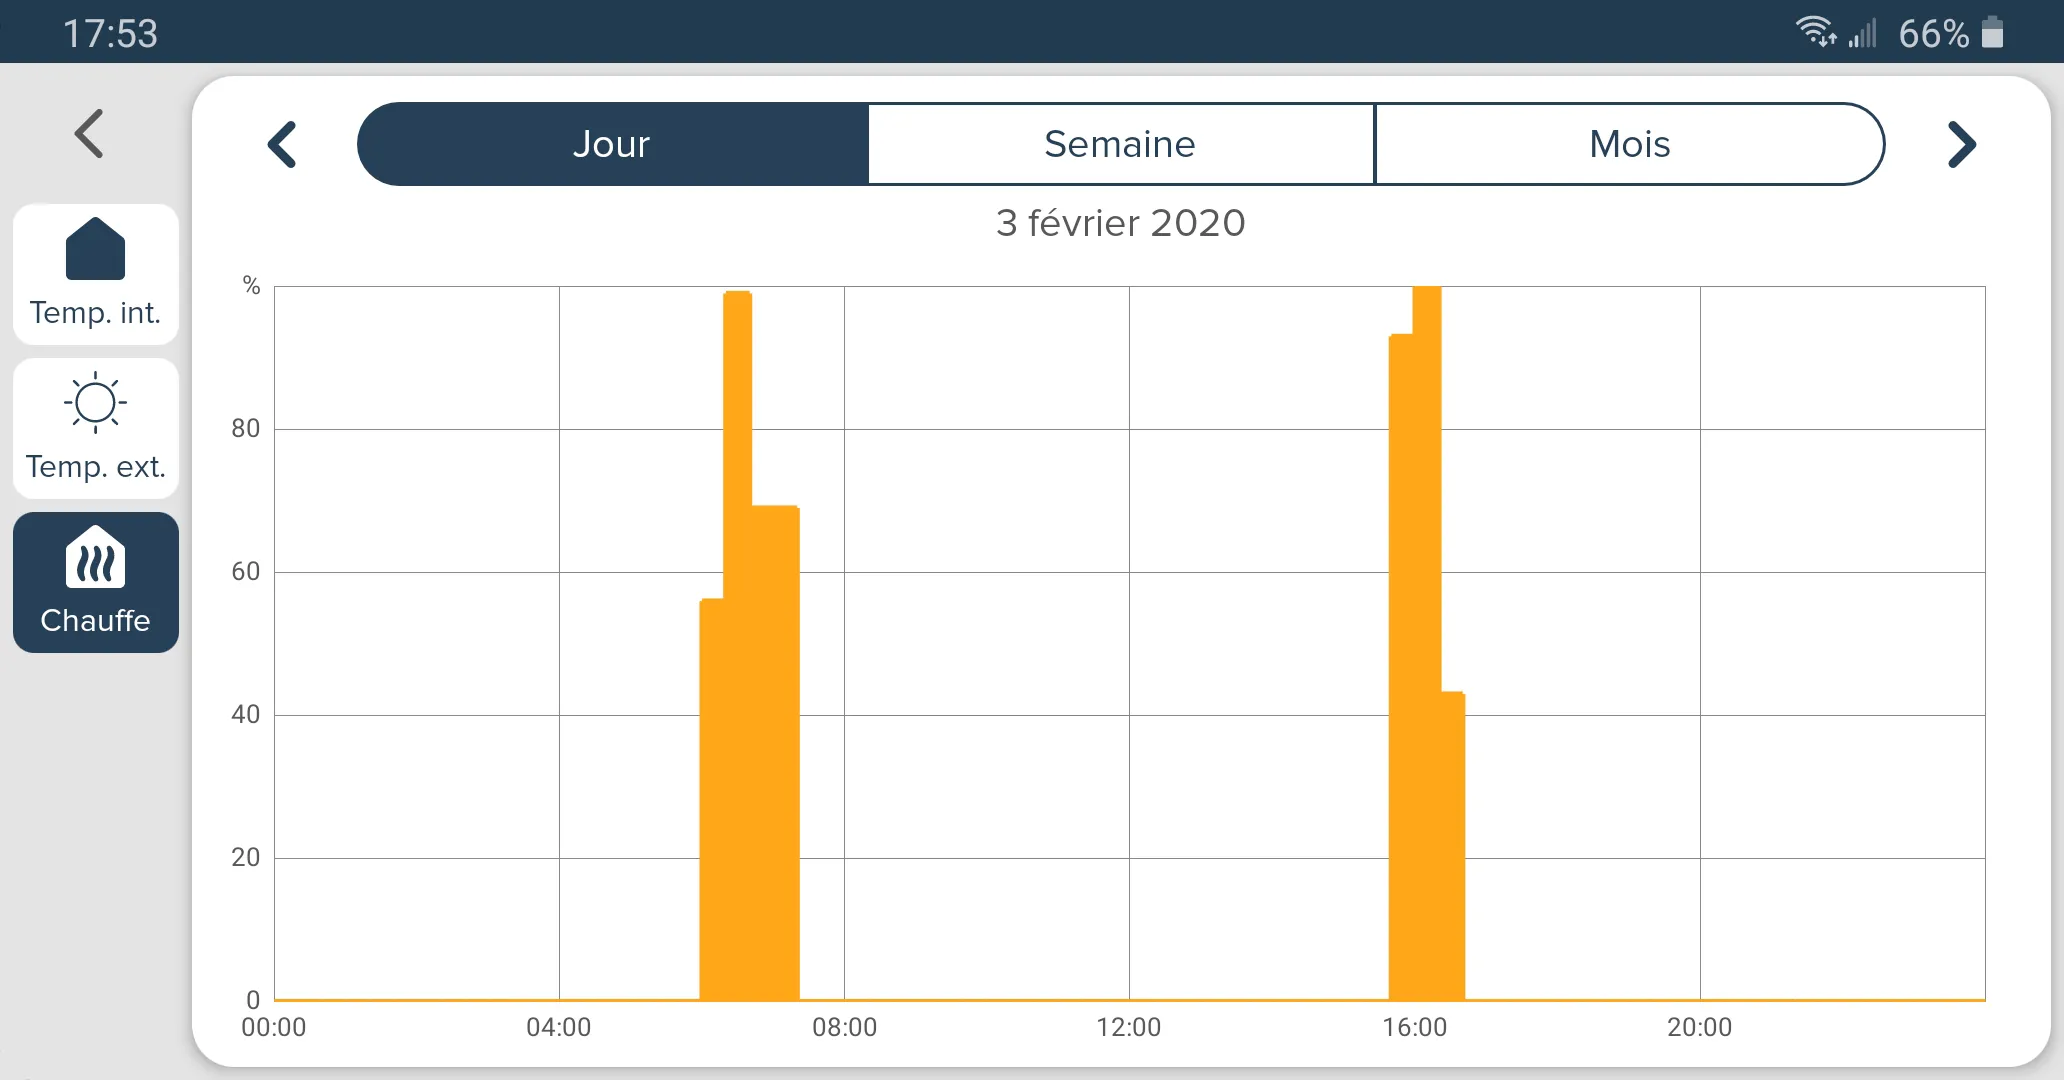2064x1080 pixels.
Task: Tap the 20:00 axis label
Action: point(1700,1027)
